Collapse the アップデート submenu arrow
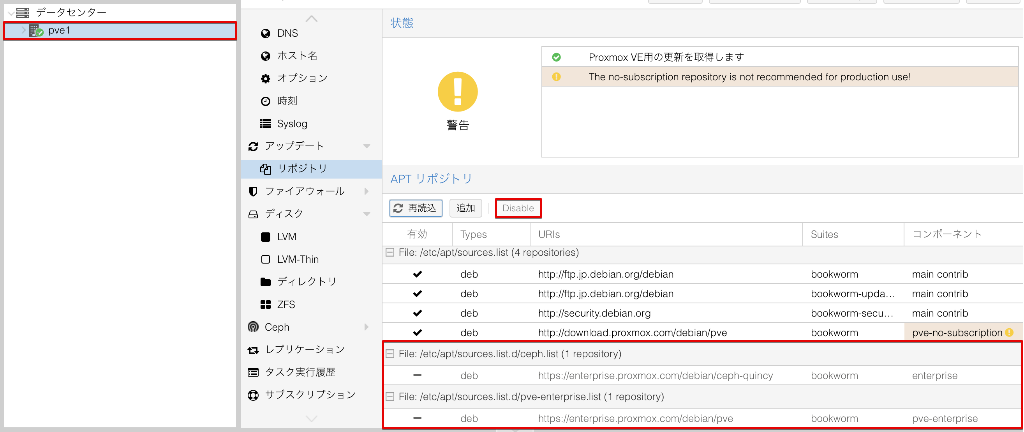The width and height of the screenshot is (1024, 432). click(x=366, y=146)
